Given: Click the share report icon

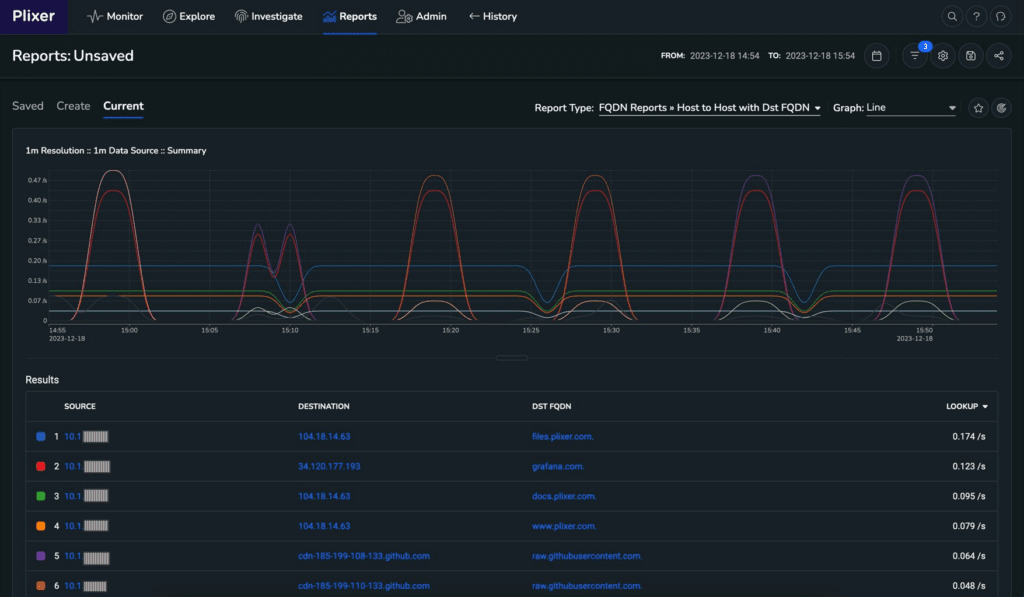Looking at the screenshot, I should point(998,56).
